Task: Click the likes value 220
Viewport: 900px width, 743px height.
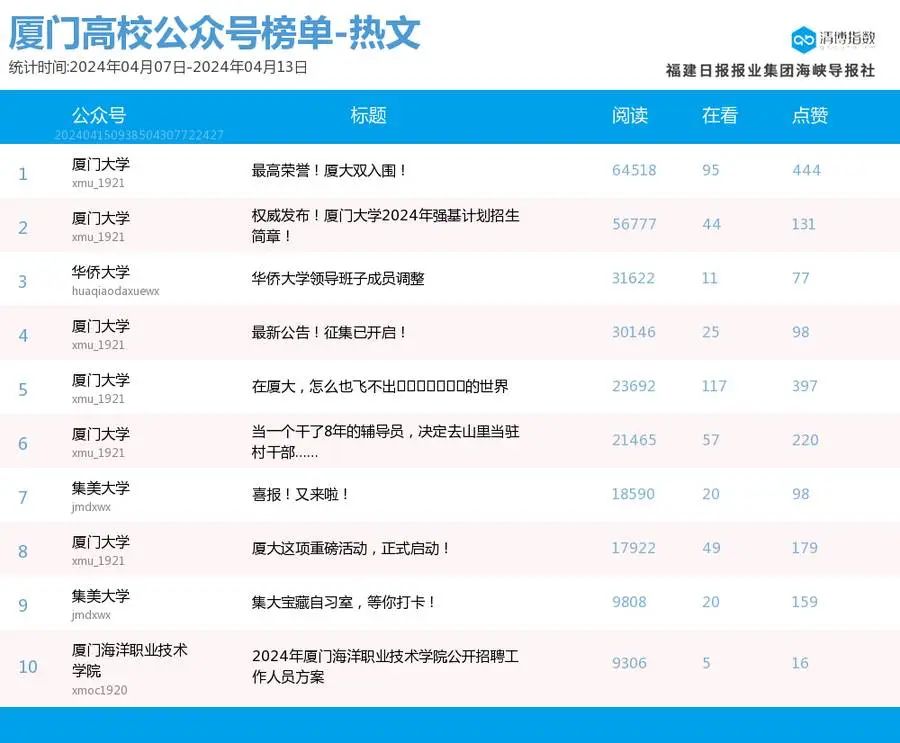Action: tap(805, 440)
